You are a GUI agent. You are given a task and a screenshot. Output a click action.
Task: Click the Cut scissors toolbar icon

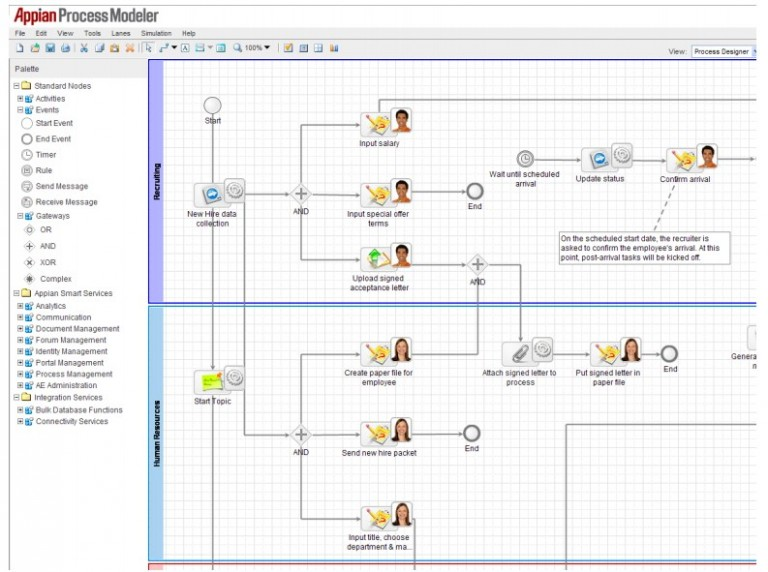click(x=84, y=47)
